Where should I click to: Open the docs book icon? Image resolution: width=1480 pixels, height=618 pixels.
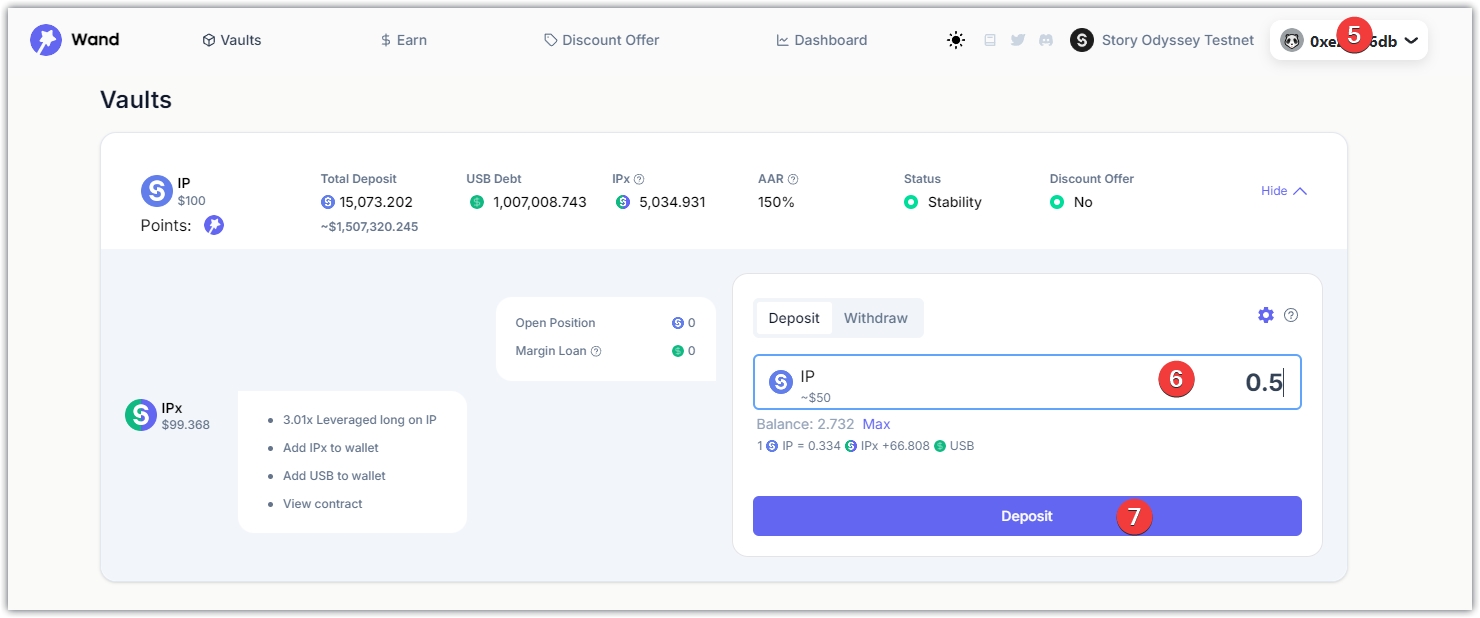coord(990,41)
